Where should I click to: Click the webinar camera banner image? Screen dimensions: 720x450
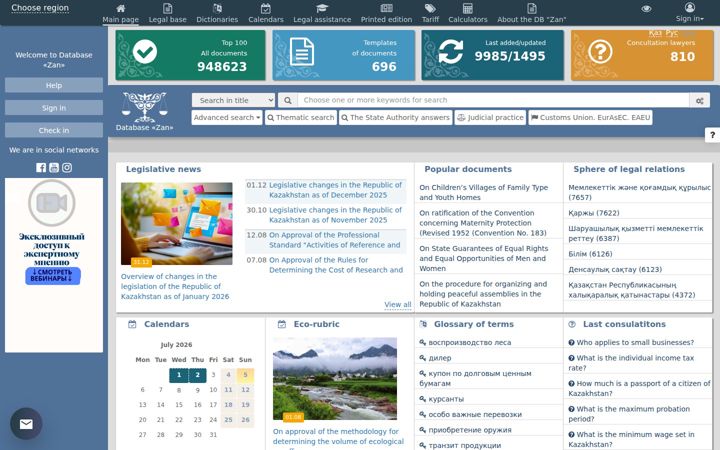[x=51, y=203]
